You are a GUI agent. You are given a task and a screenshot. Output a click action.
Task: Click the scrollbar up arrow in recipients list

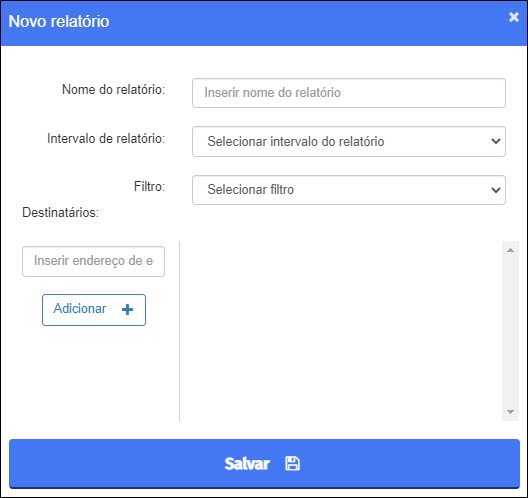coord(510,250)
